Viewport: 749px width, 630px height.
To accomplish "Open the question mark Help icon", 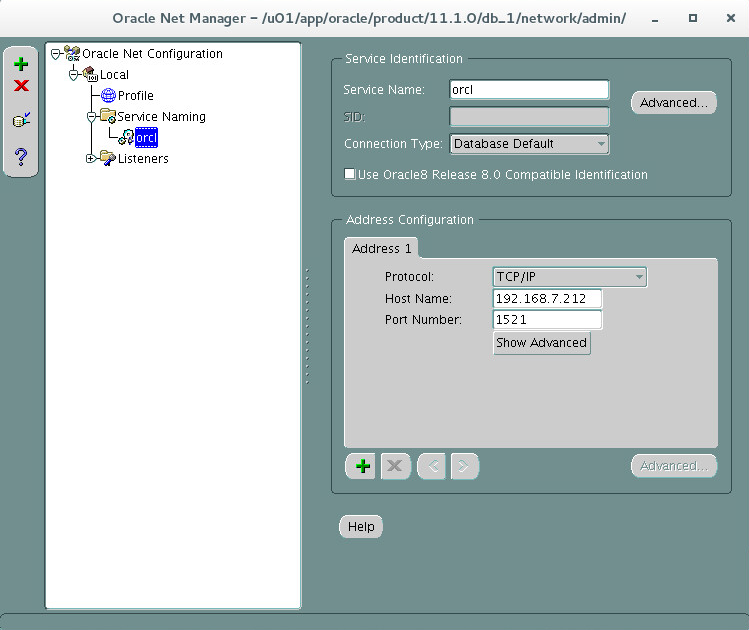I will [21, 156].
